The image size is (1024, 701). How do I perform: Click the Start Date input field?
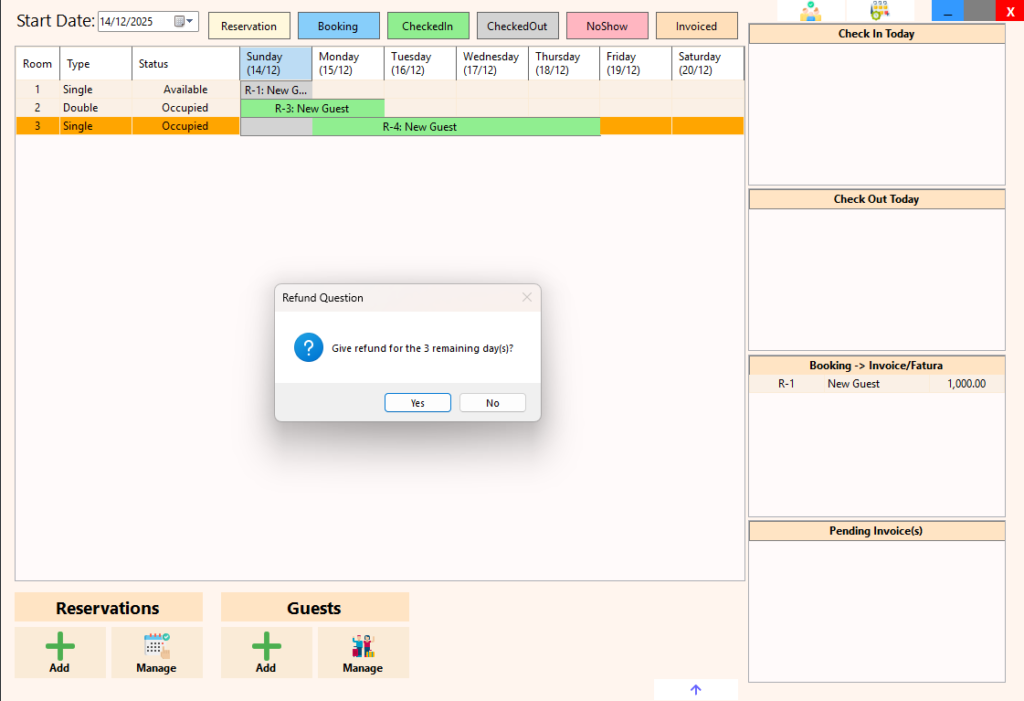click(x=134, y=21)
